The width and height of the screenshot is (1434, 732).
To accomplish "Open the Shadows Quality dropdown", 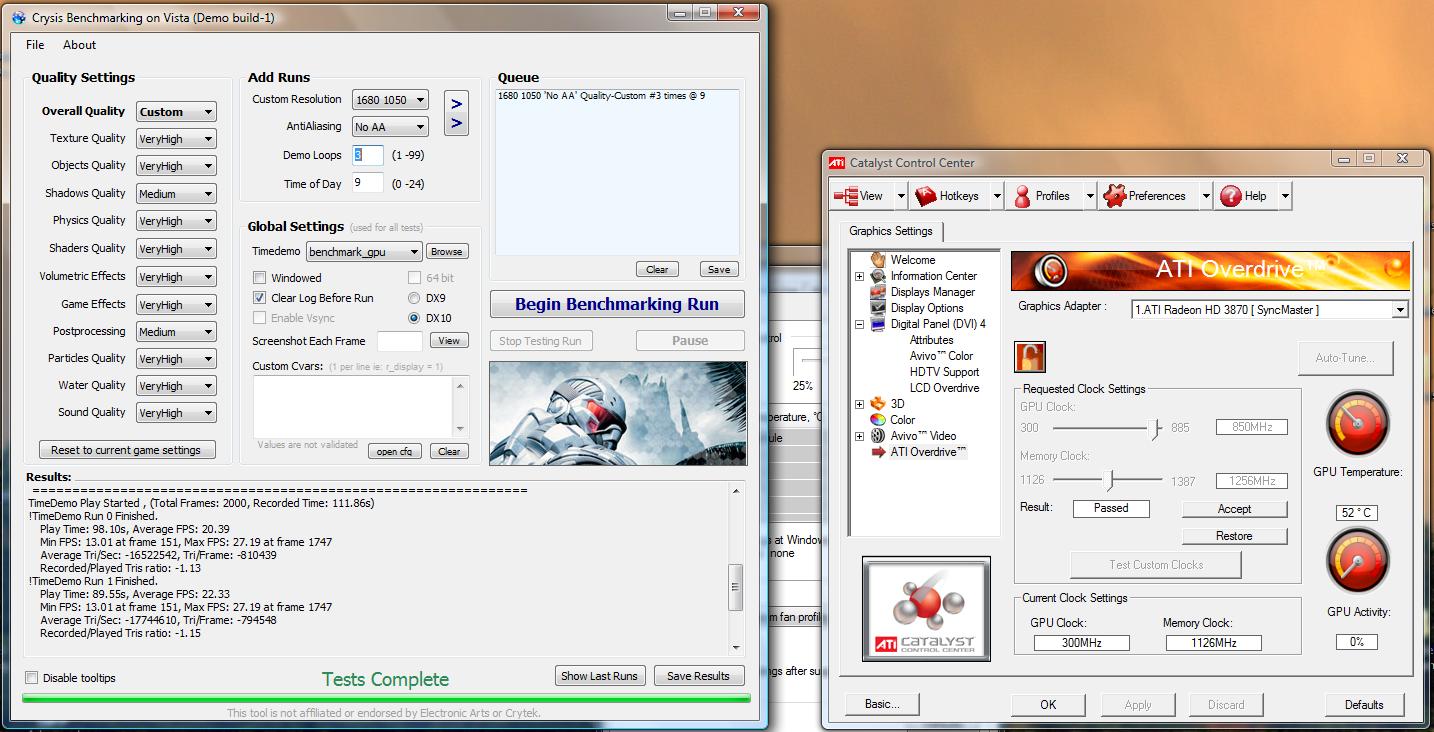I will pyautogui.click(x=176, y=194).
